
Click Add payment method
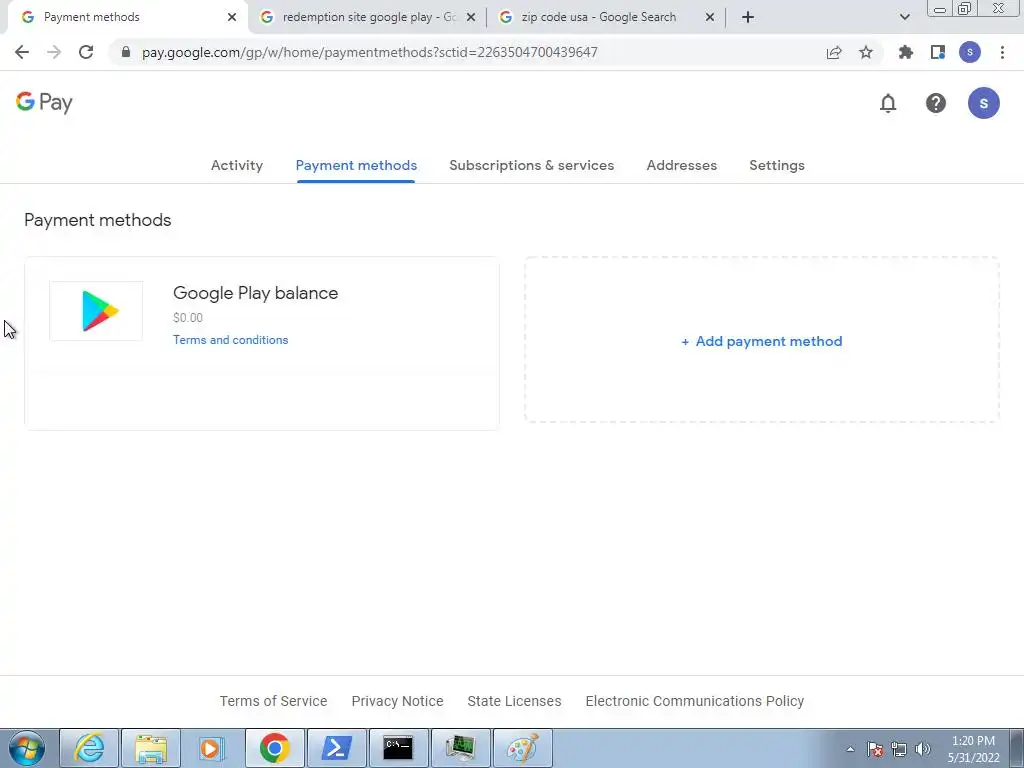tap(761, 341)
